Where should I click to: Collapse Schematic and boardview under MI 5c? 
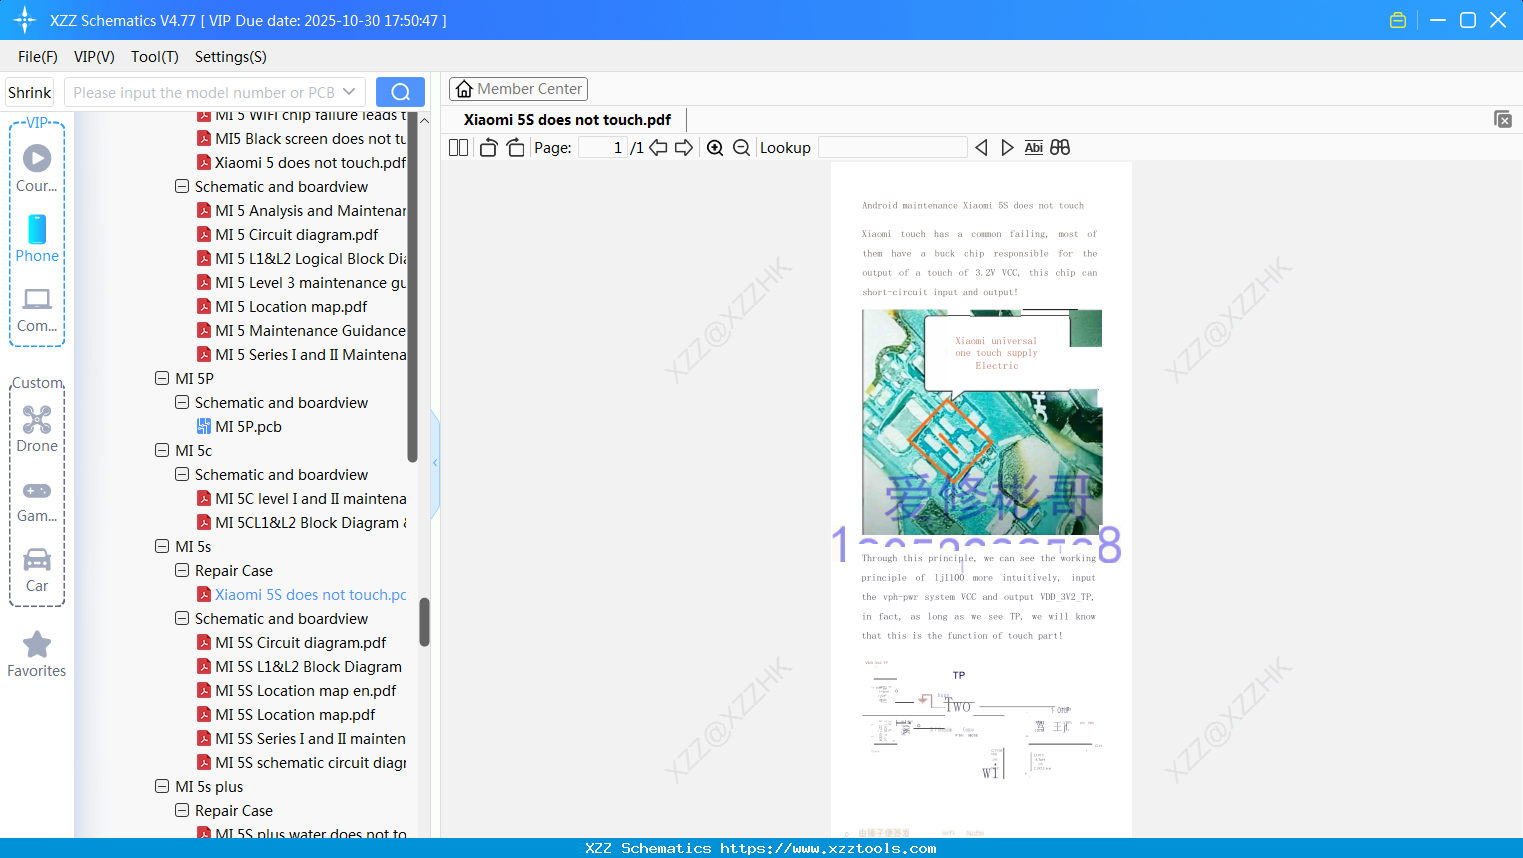click(182, 475)
